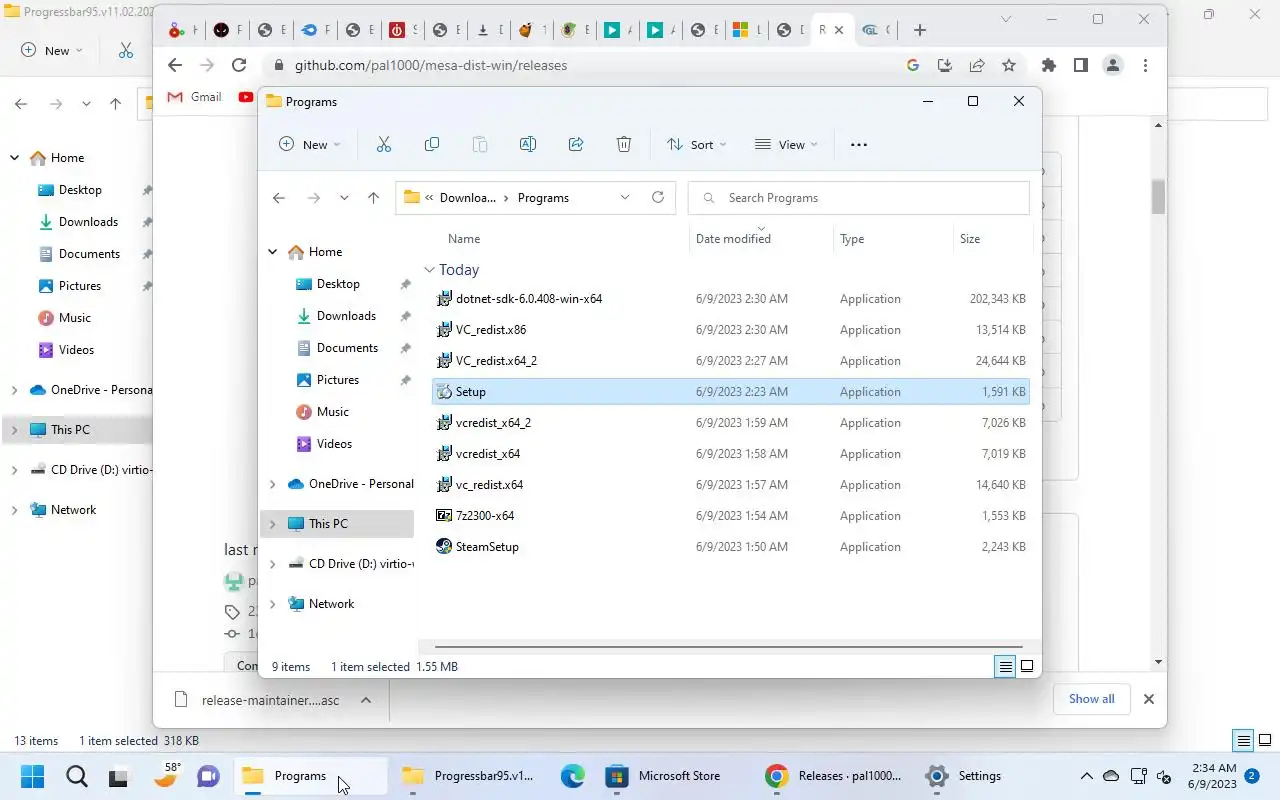
Task: Select 7z2300-x64 file
Action: 730,516
